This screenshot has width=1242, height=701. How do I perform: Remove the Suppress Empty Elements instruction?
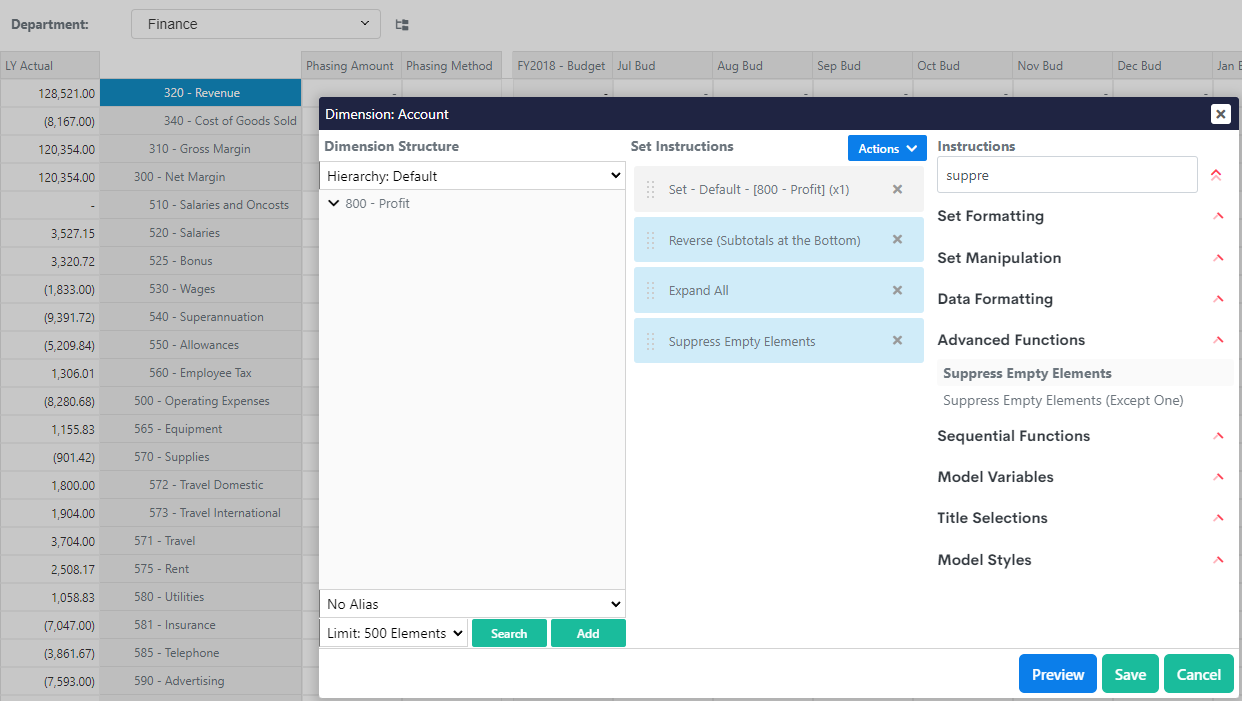click(x=897, y=341)
